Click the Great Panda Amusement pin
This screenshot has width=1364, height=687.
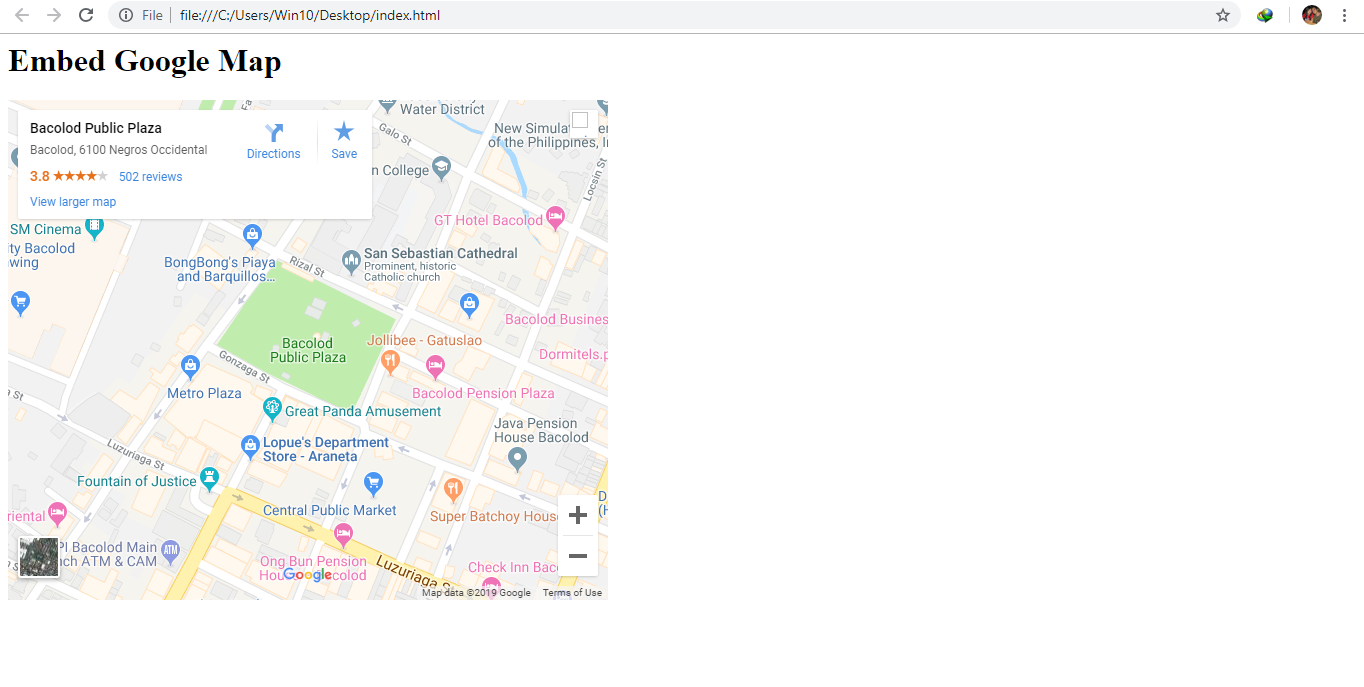(272, 408)
